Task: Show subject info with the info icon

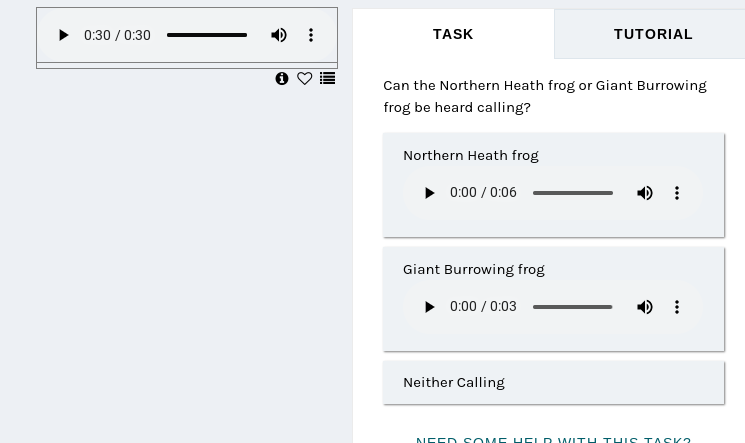Action: tap(282, 78)
